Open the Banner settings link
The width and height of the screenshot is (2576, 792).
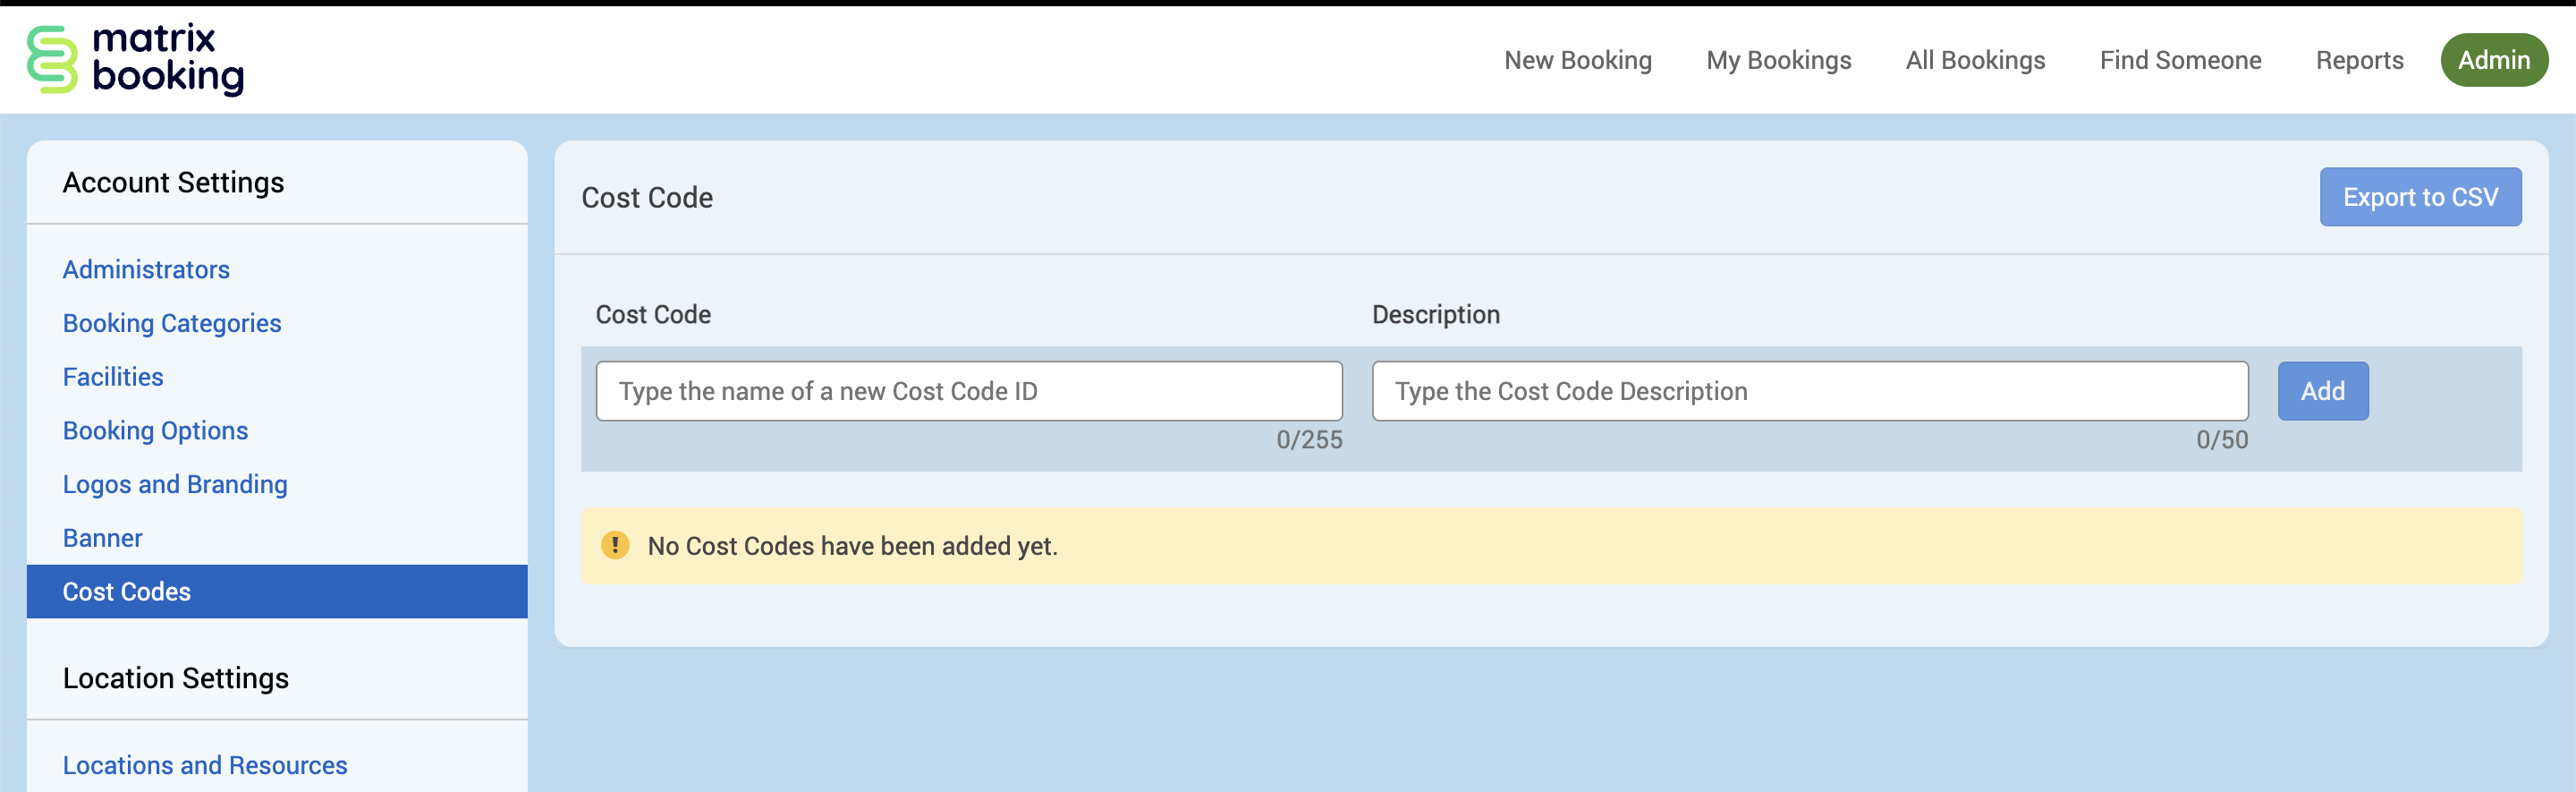pos(102,538)
